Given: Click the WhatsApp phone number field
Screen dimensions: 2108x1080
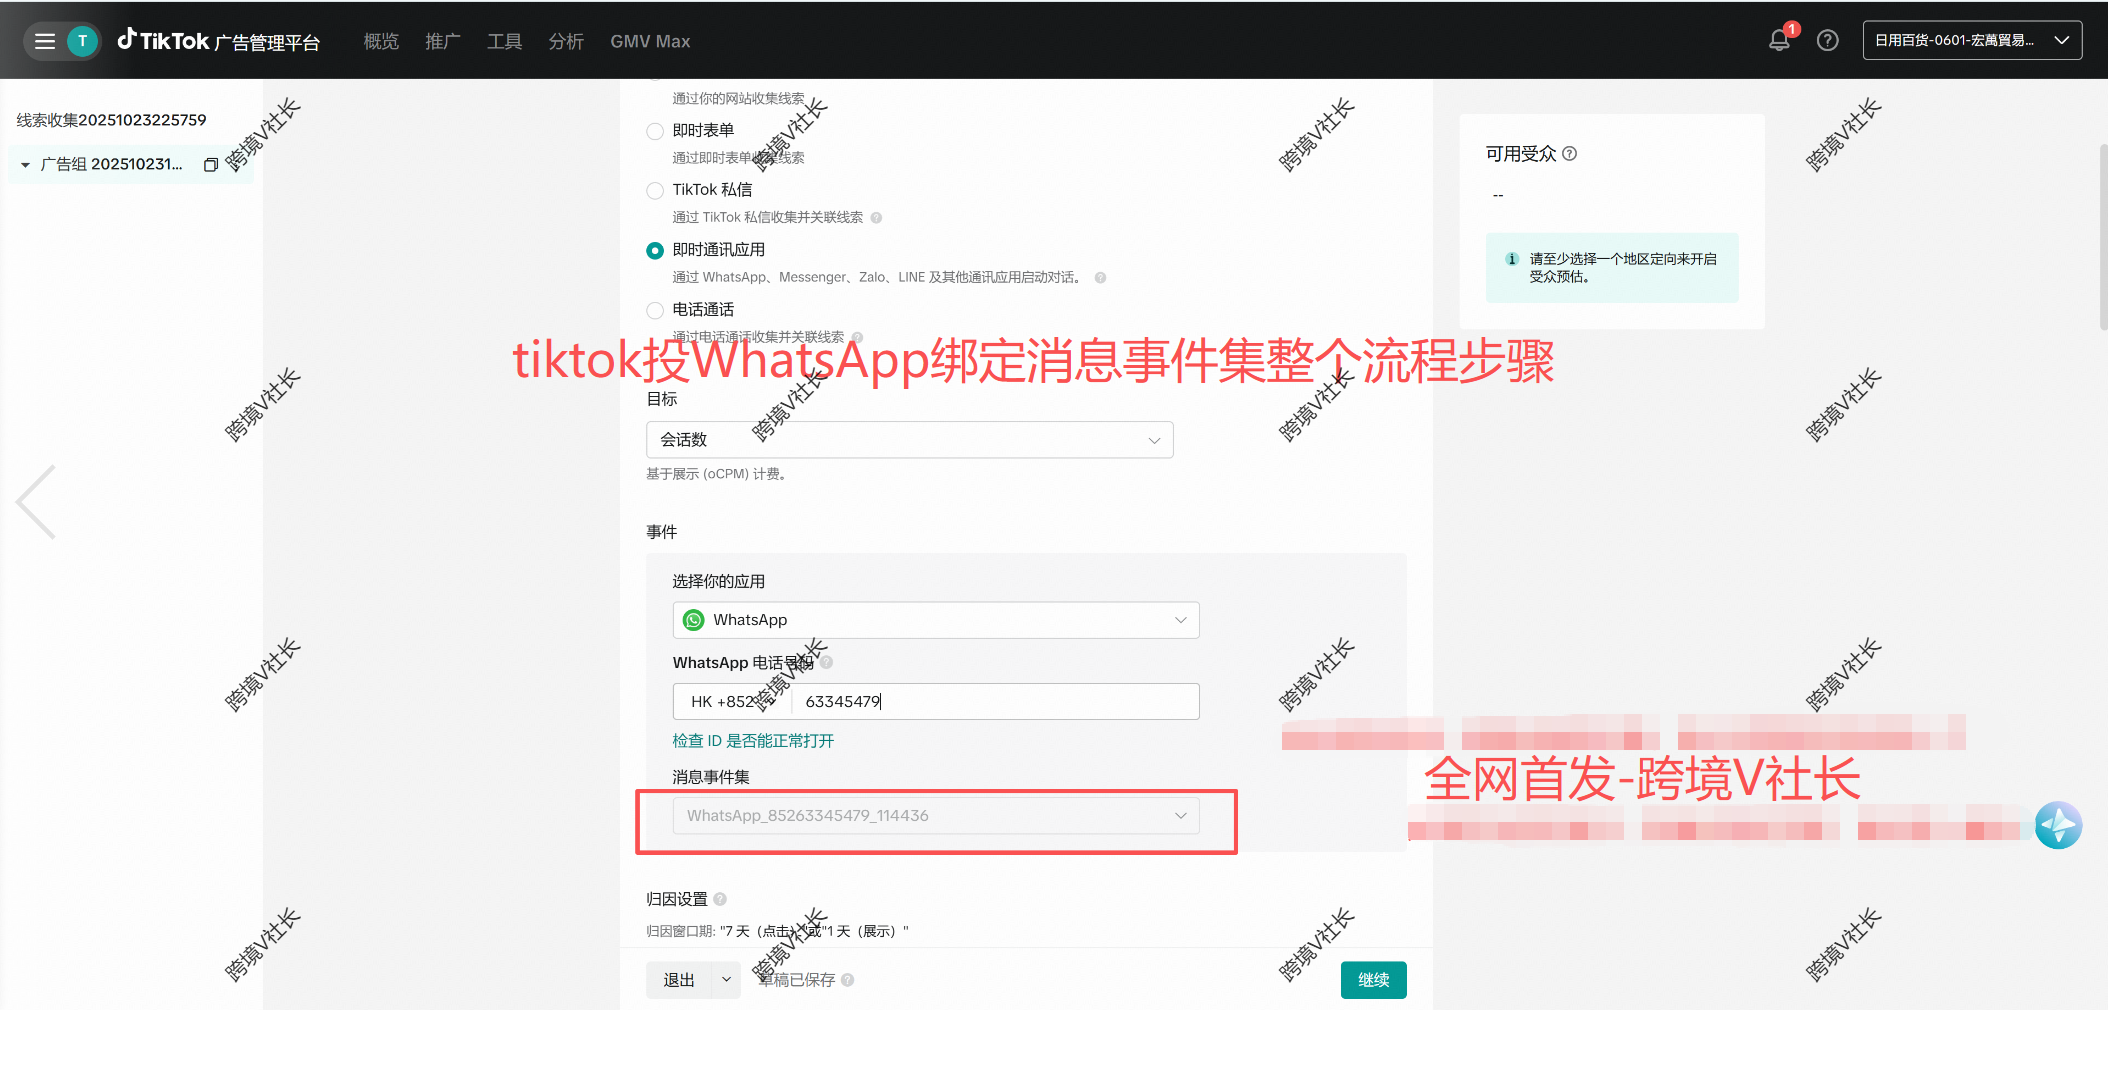Looking at the screenshot, I should click(x=996, y=702).
